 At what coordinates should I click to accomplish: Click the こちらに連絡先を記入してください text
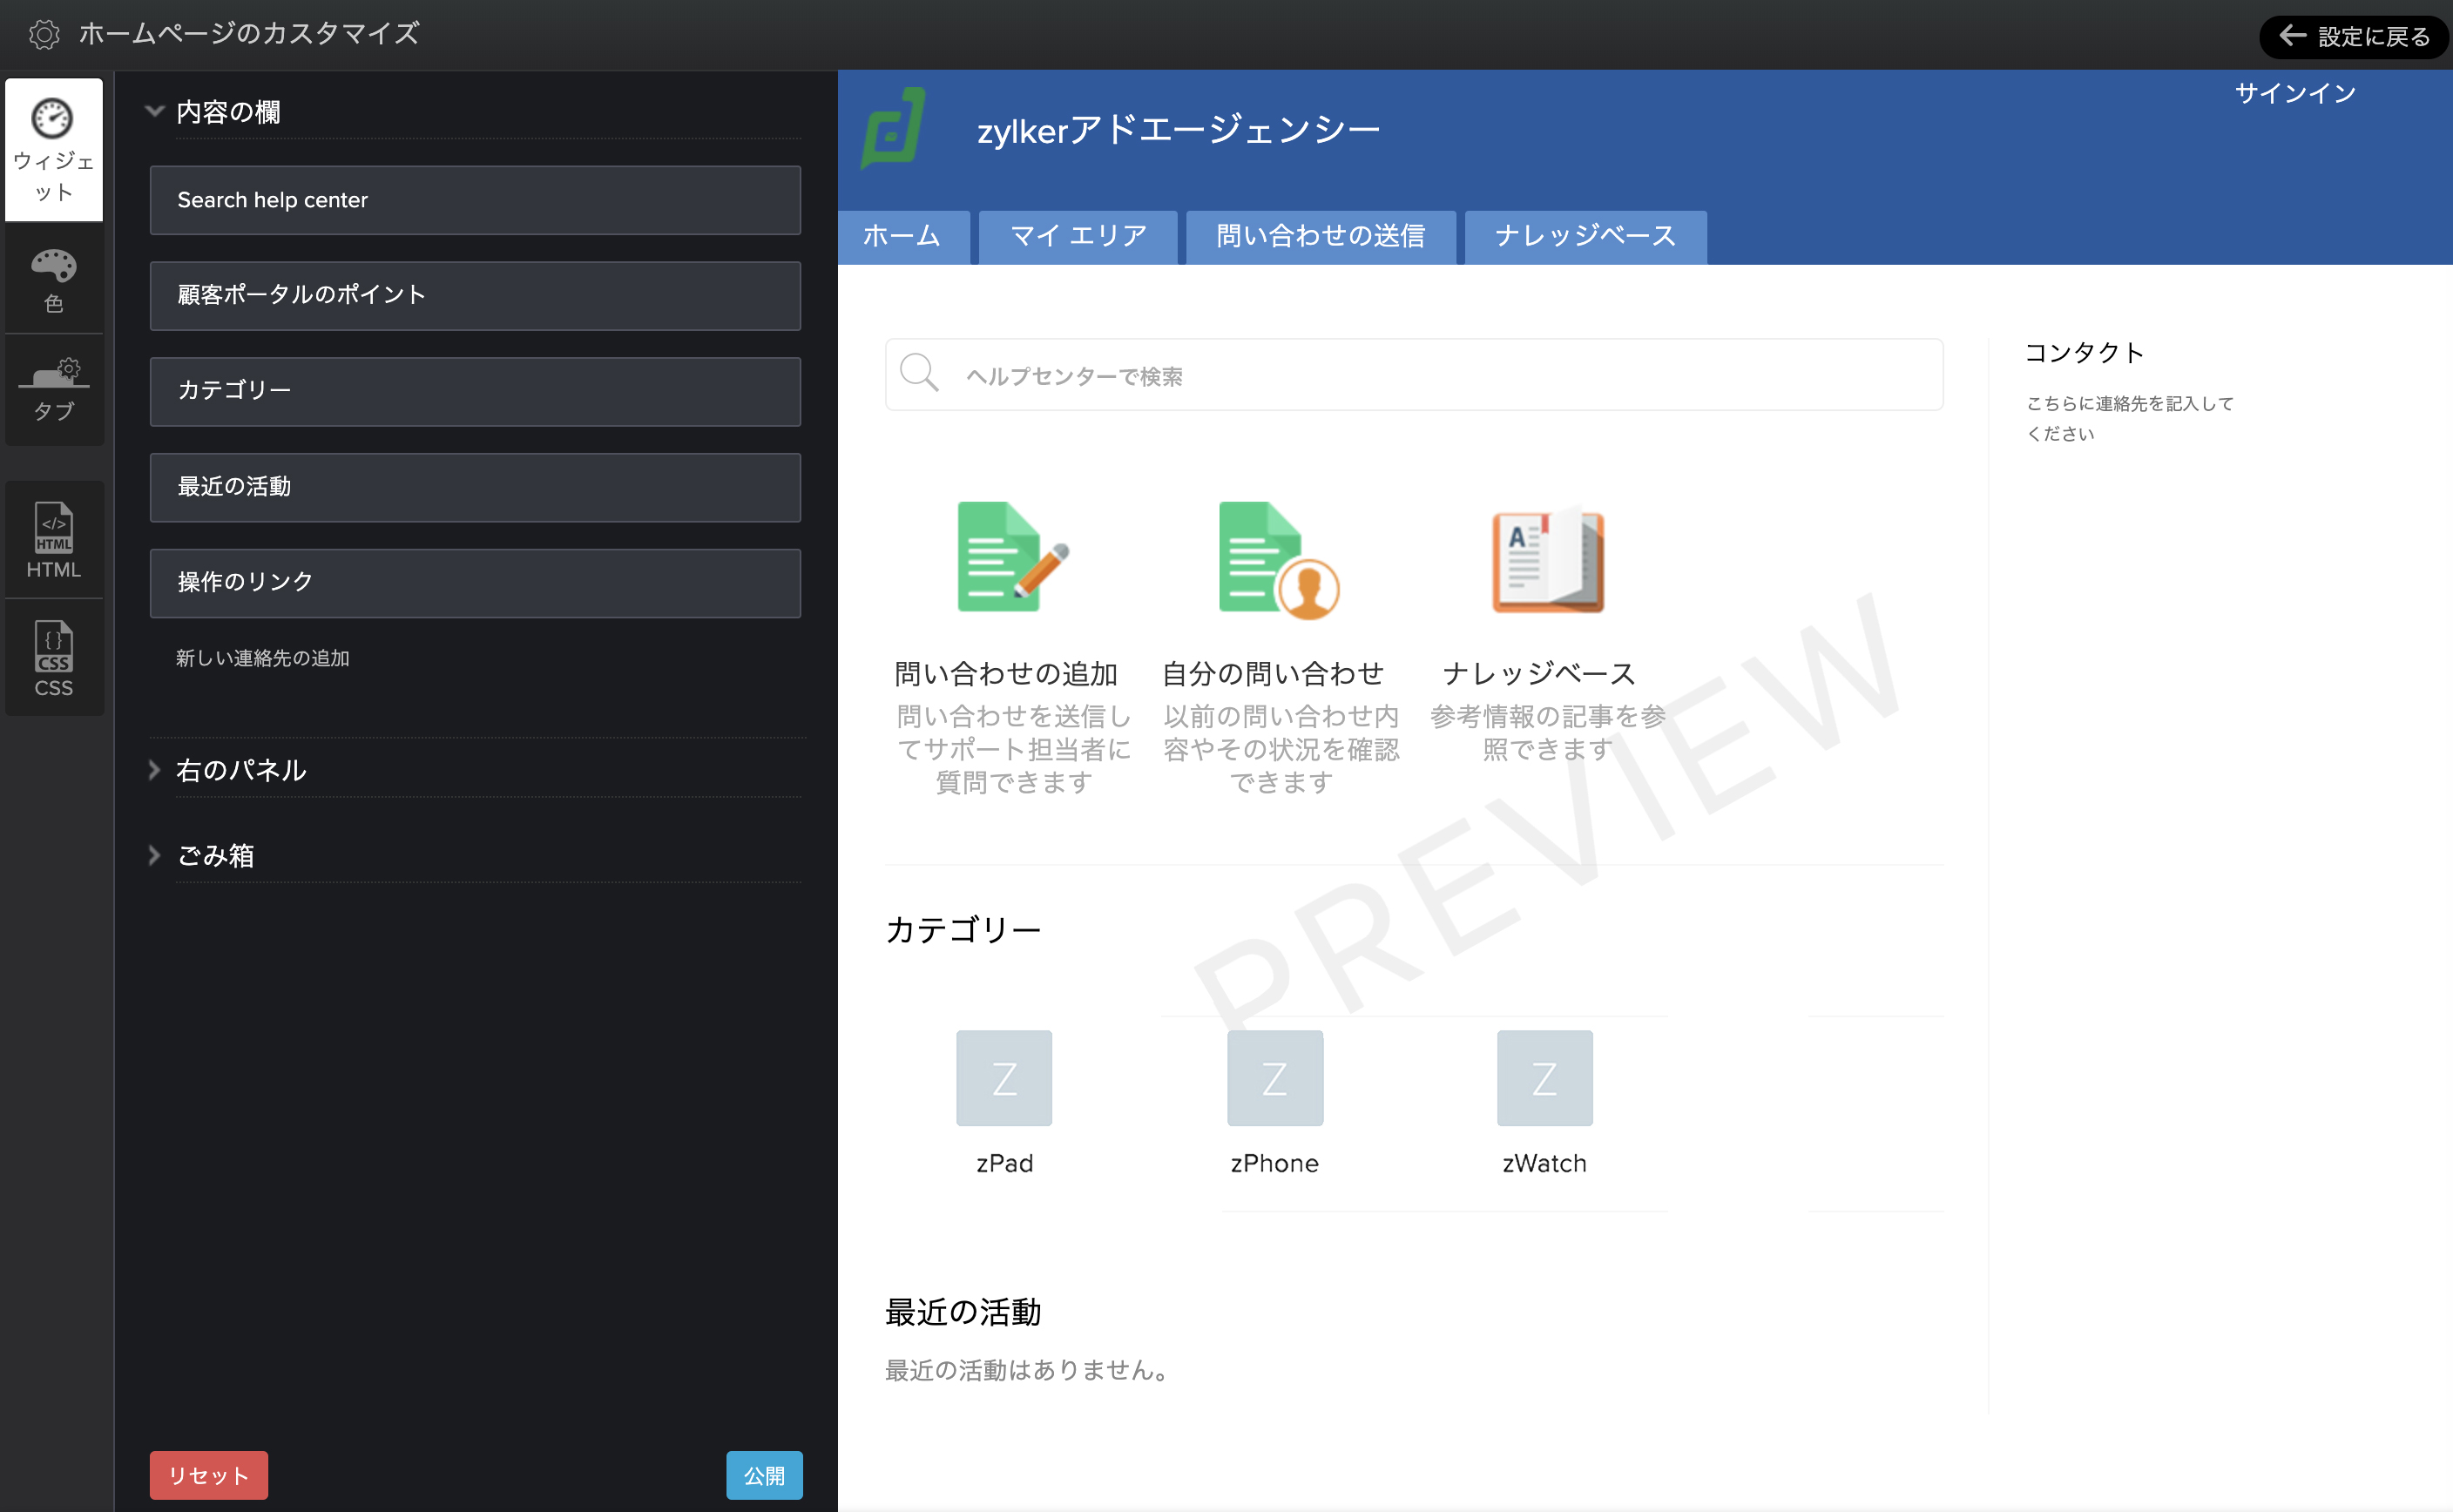pyautogui.click(x=2129, y=418)
